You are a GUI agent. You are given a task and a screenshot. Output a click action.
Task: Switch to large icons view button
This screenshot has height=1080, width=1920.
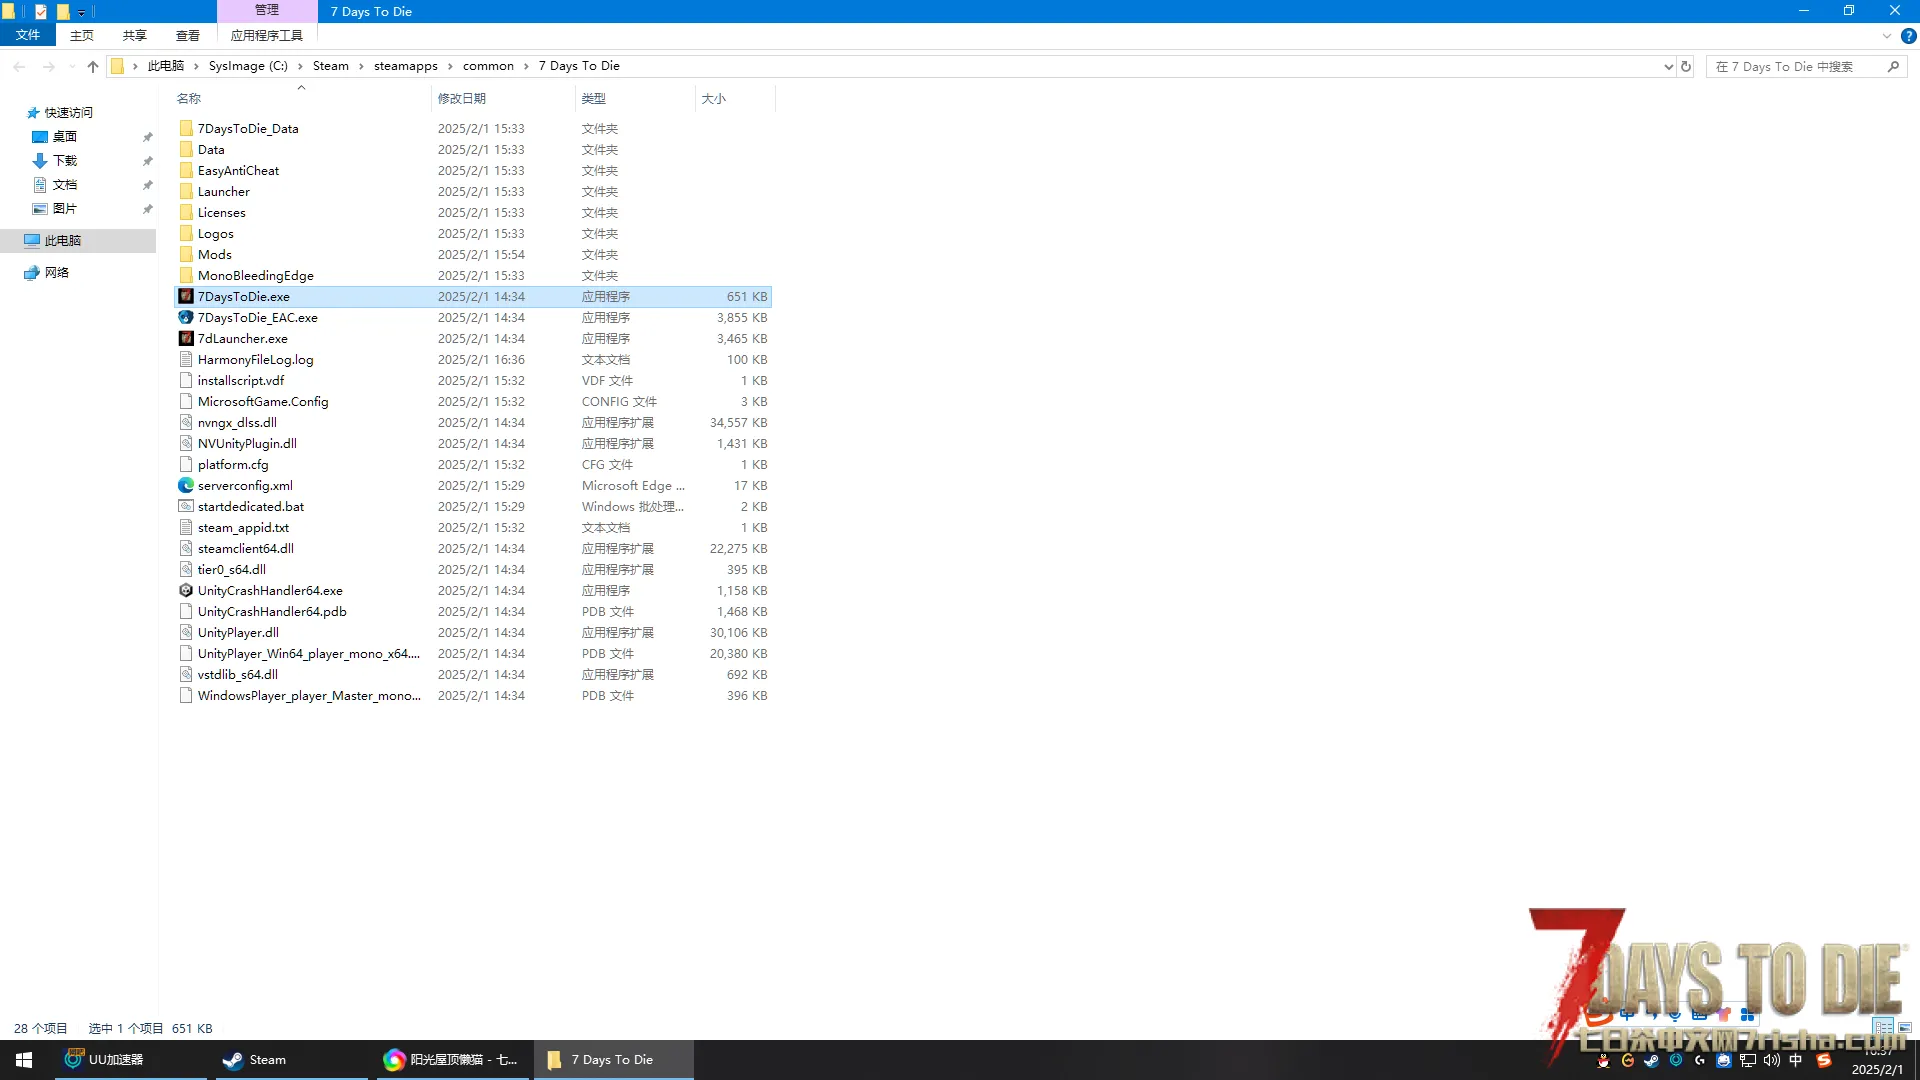[x=1905, y=1028]
